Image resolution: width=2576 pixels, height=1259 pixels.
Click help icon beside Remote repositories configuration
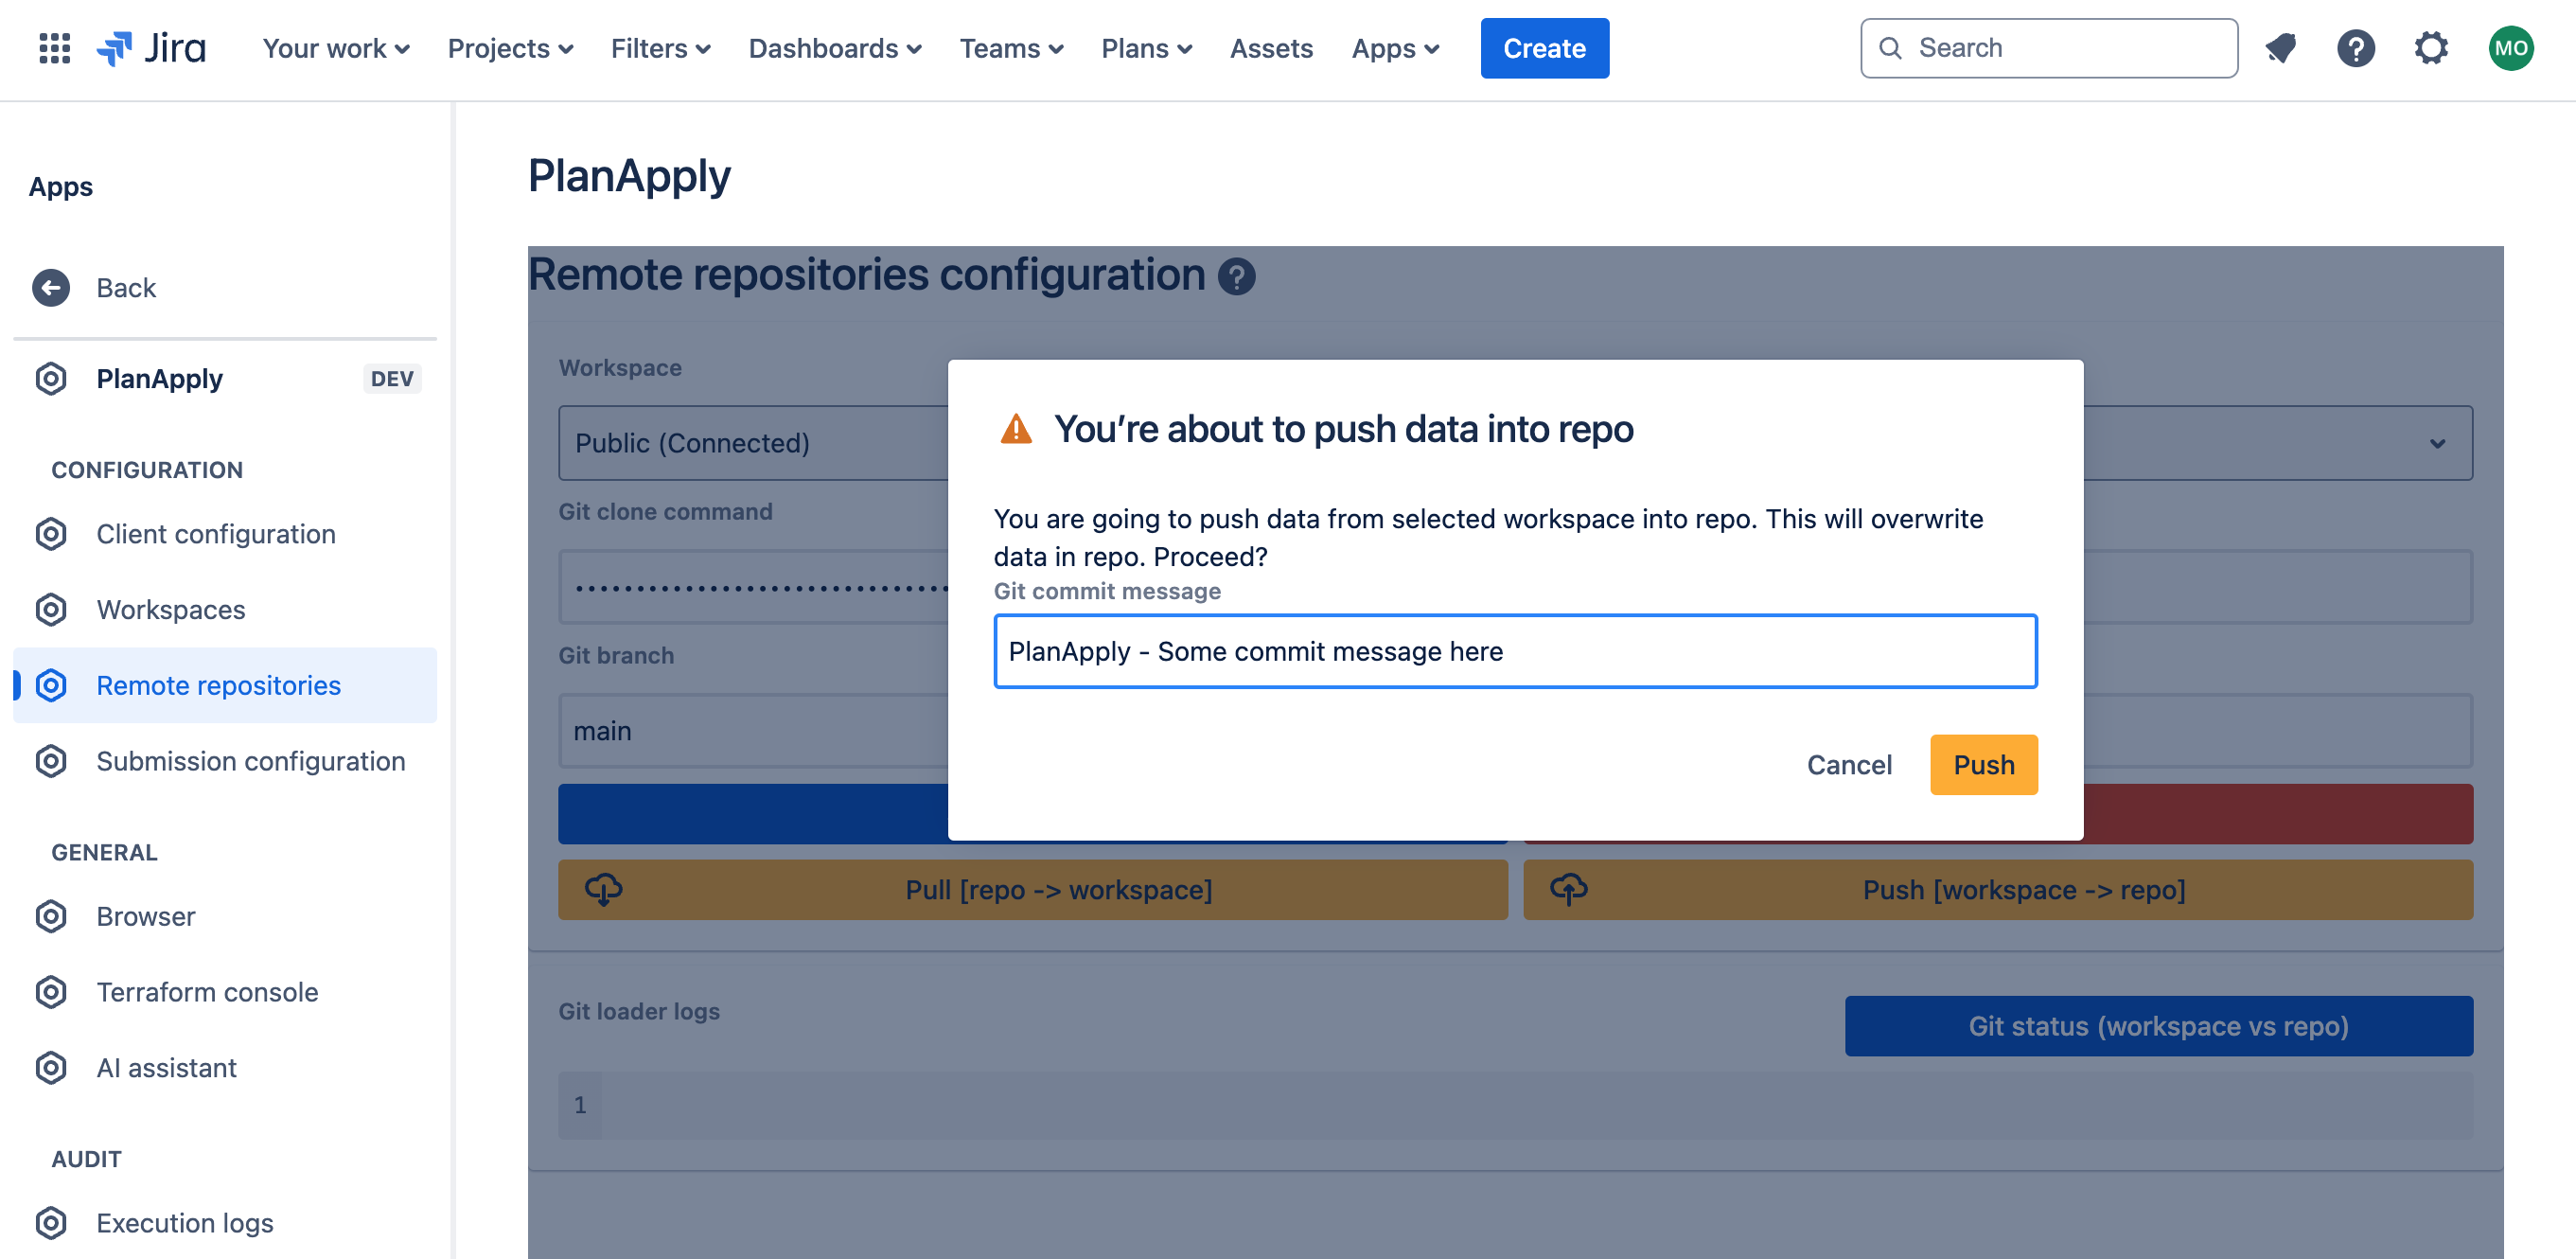pyautogui.click(x=1236, y=276)
